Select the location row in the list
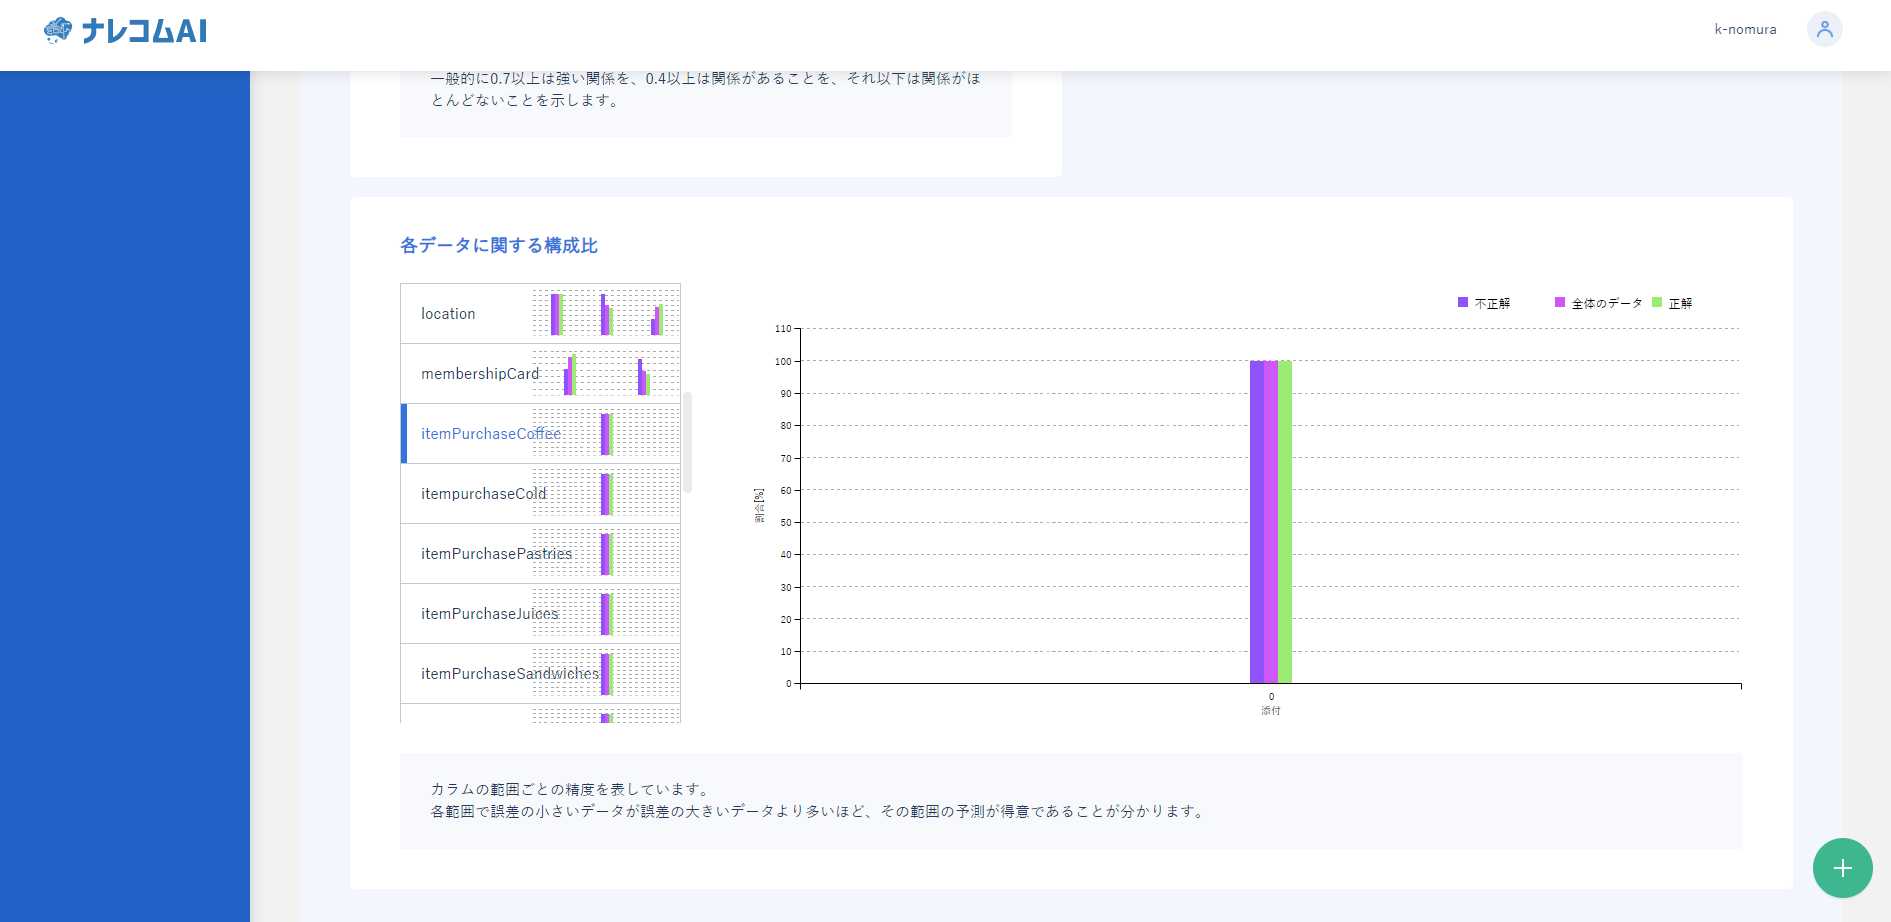The height and width of the screenshot is (922, 1891). coord(448,313)
